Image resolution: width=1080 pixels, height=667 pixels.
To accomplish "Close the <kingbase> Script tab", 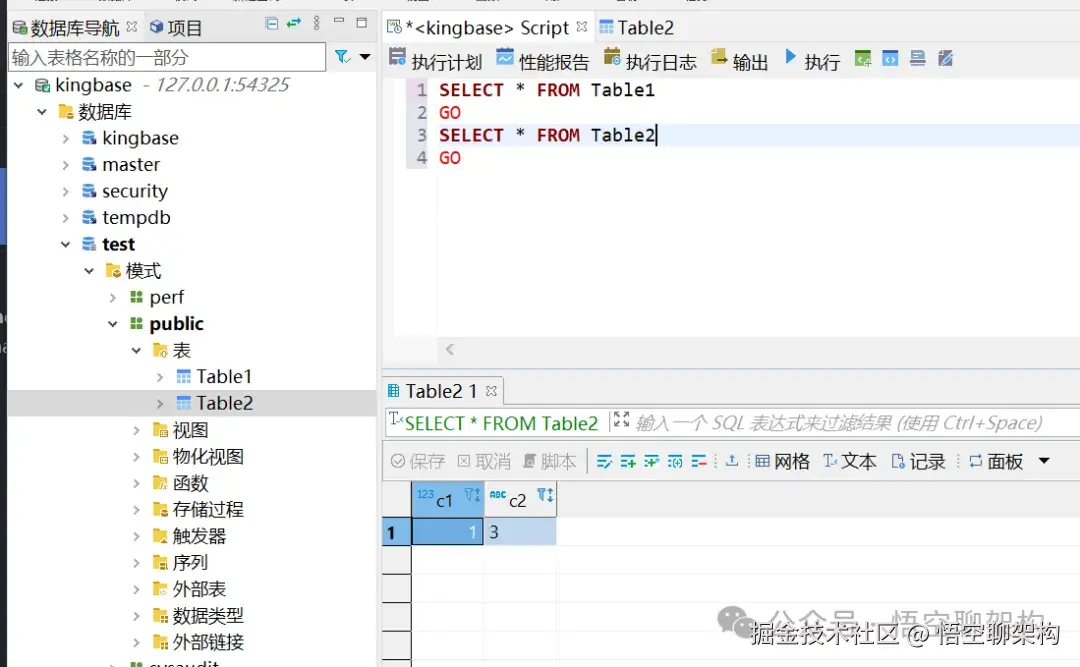I will tap(582, 26).
